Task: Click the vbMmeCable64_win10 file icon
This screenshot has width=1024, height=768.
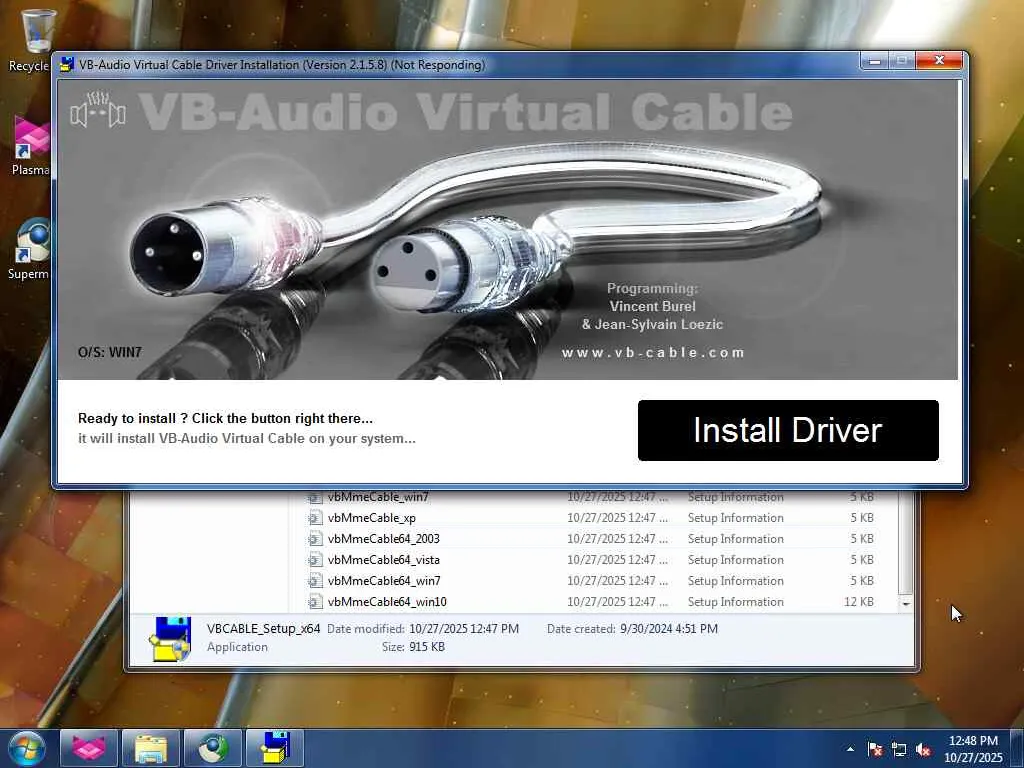Action: pyautogui.click(x=315, y=601)
